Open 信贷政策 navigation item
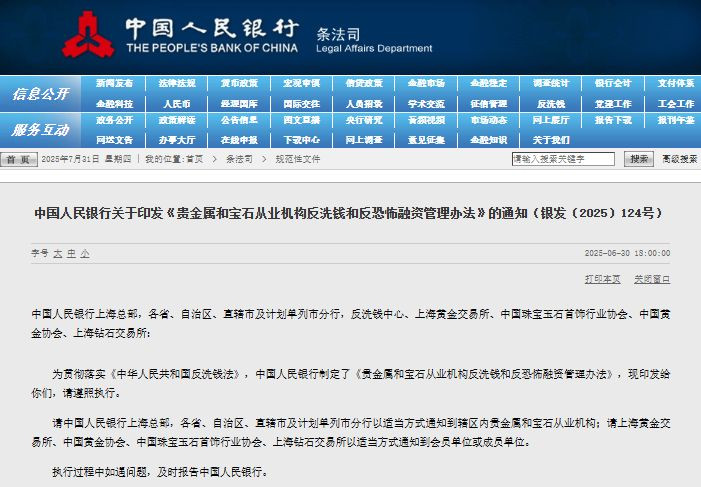The width and height of the screenshot is (701, 487). click(364, 83)
